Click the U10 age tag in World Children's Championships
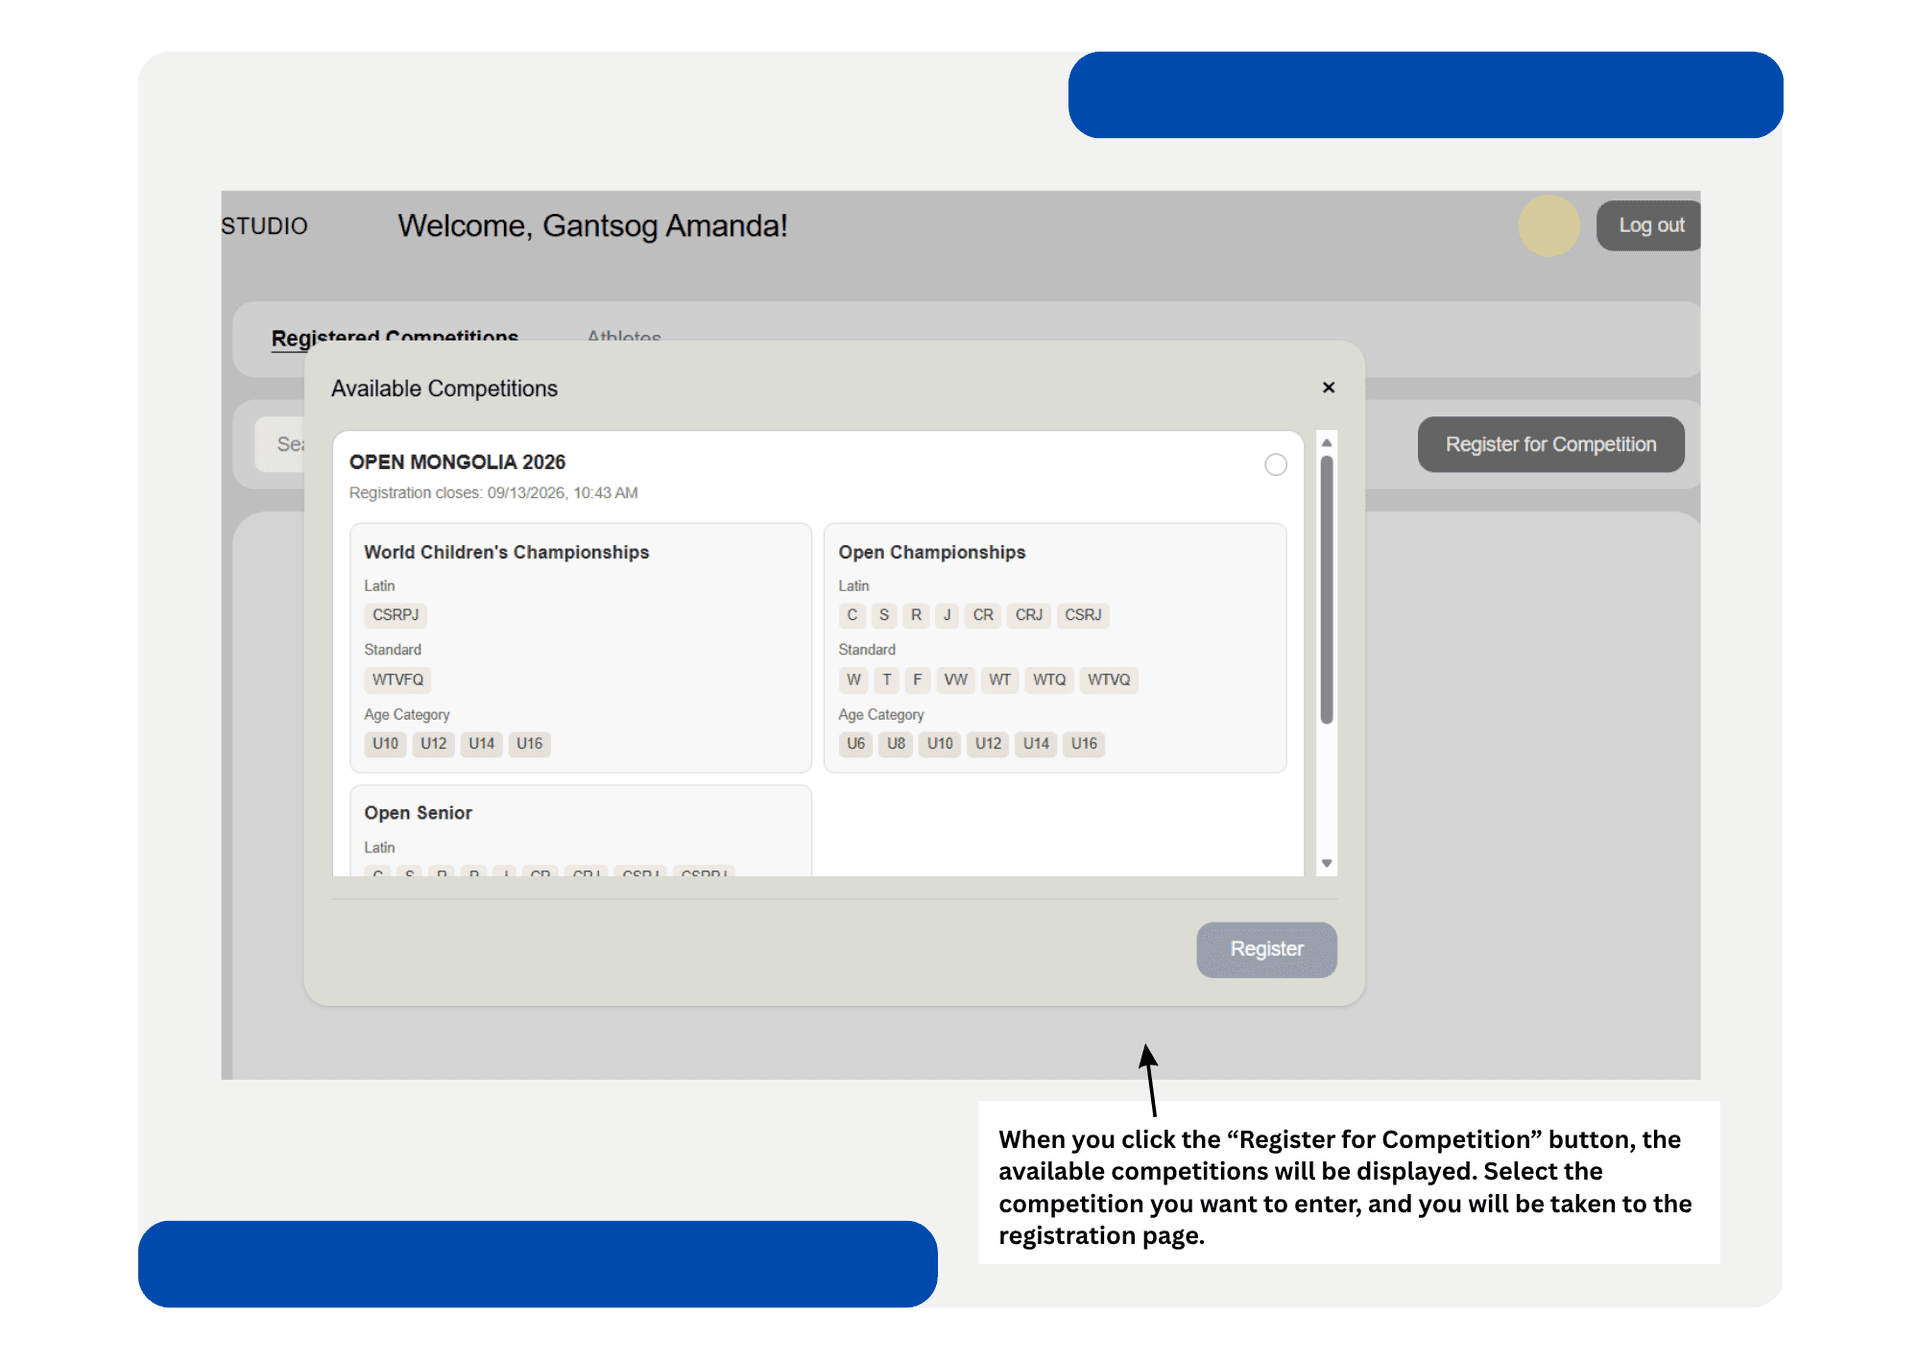Screen dimensions: 1920x1357 click(x=385, y=744)
